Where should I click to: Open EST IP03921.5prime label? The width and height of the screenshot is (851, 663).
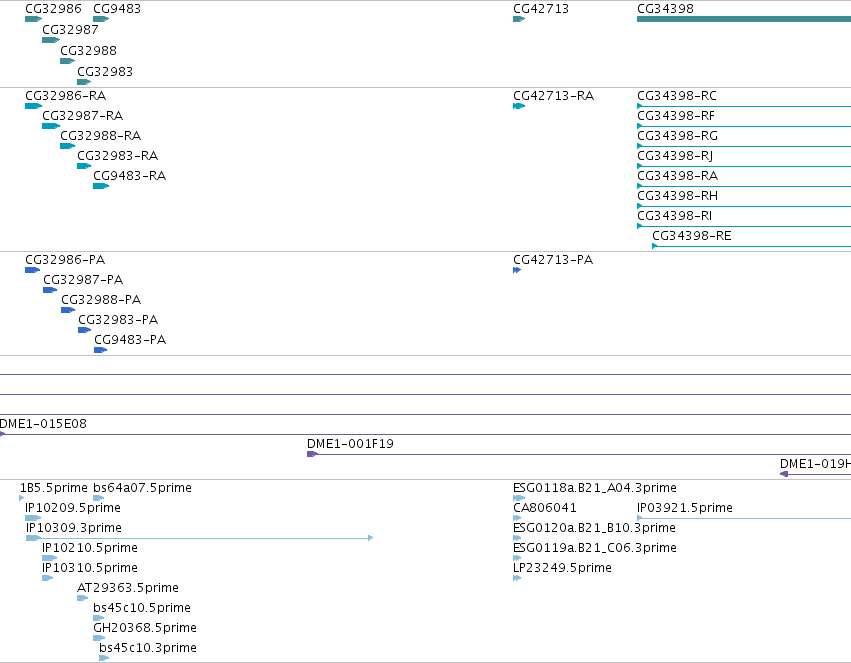coord(685,508)
